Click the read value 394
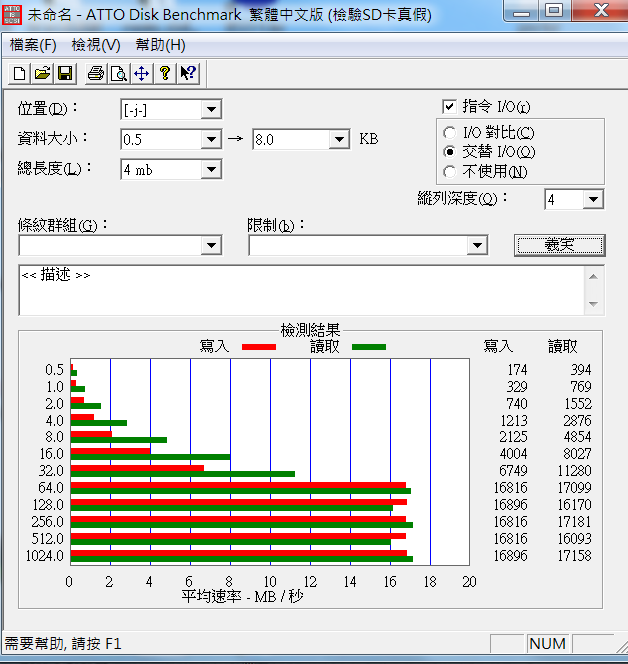Screen dimensions: 628x664 [x=581, y=370]
